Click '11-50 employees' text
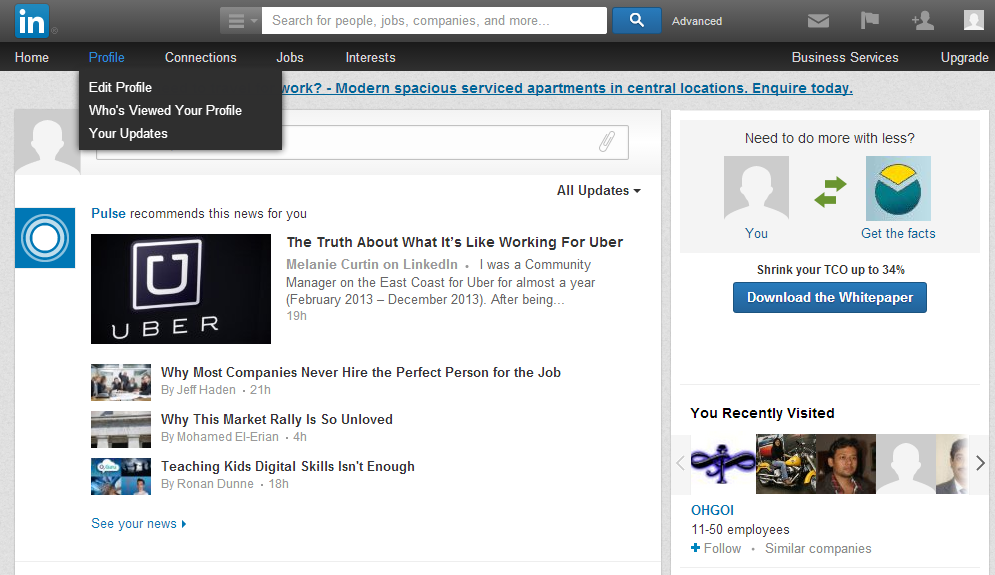This screenshot has width=995, height=575. [740, 529]
